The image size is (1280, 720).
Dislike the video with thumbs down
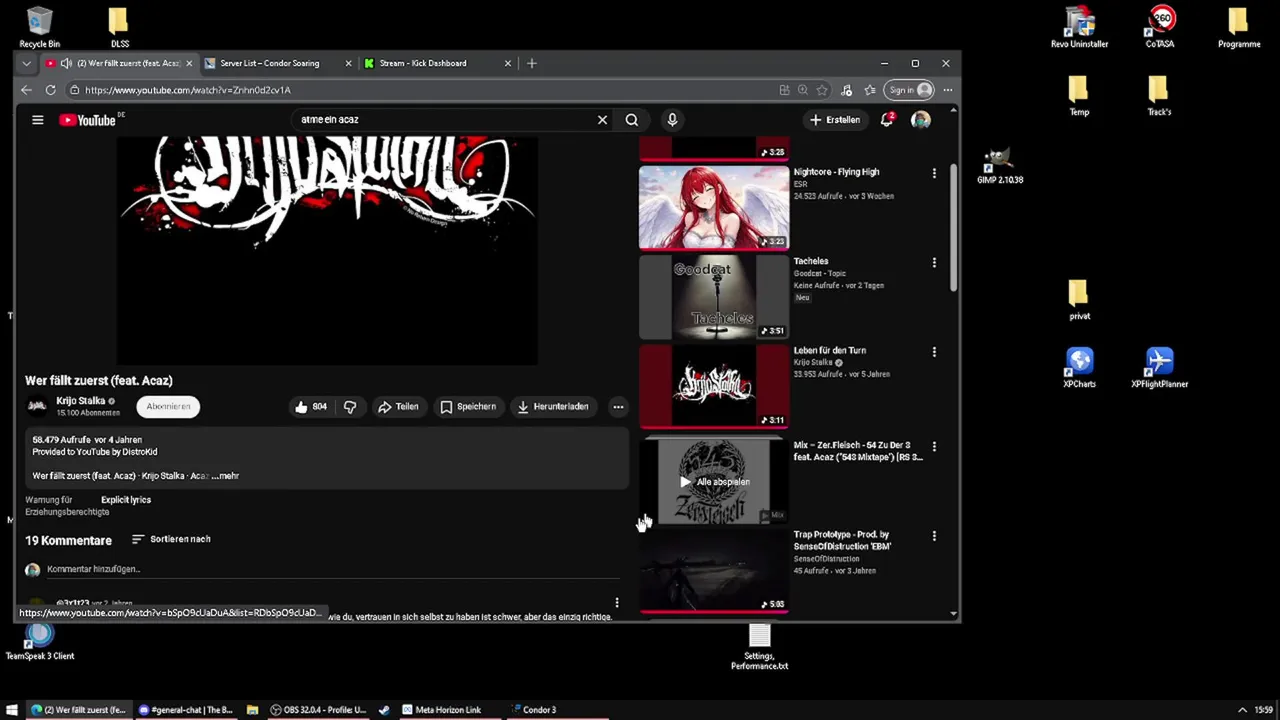(x=350, y=407)
